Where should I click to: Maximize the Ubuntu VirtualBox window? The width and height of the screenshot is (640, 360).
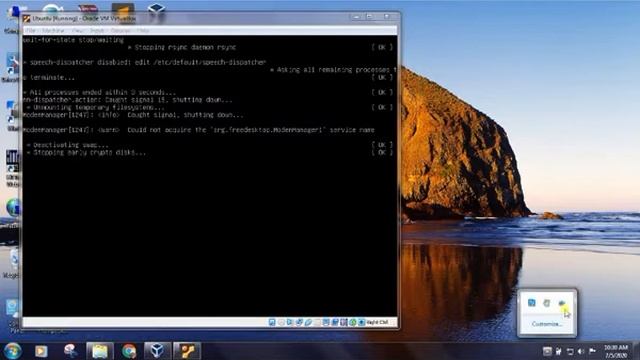(x=369, y=17)
